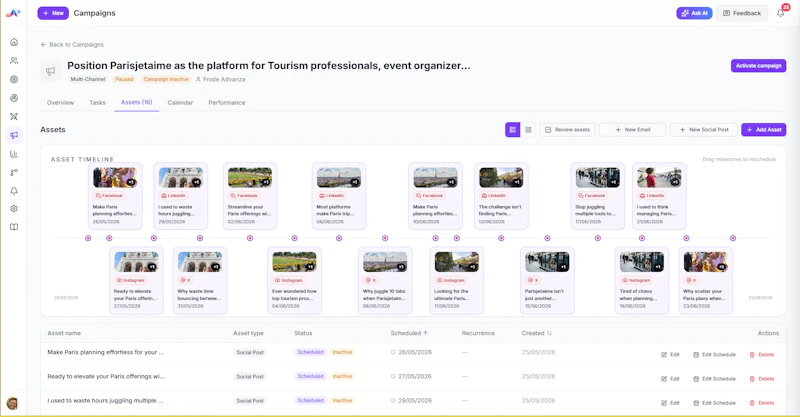Viewport: 800px width, 417px height.
Task: Click Edit for 'I used to waste hours' row
Action: click(x=670, y=403)
